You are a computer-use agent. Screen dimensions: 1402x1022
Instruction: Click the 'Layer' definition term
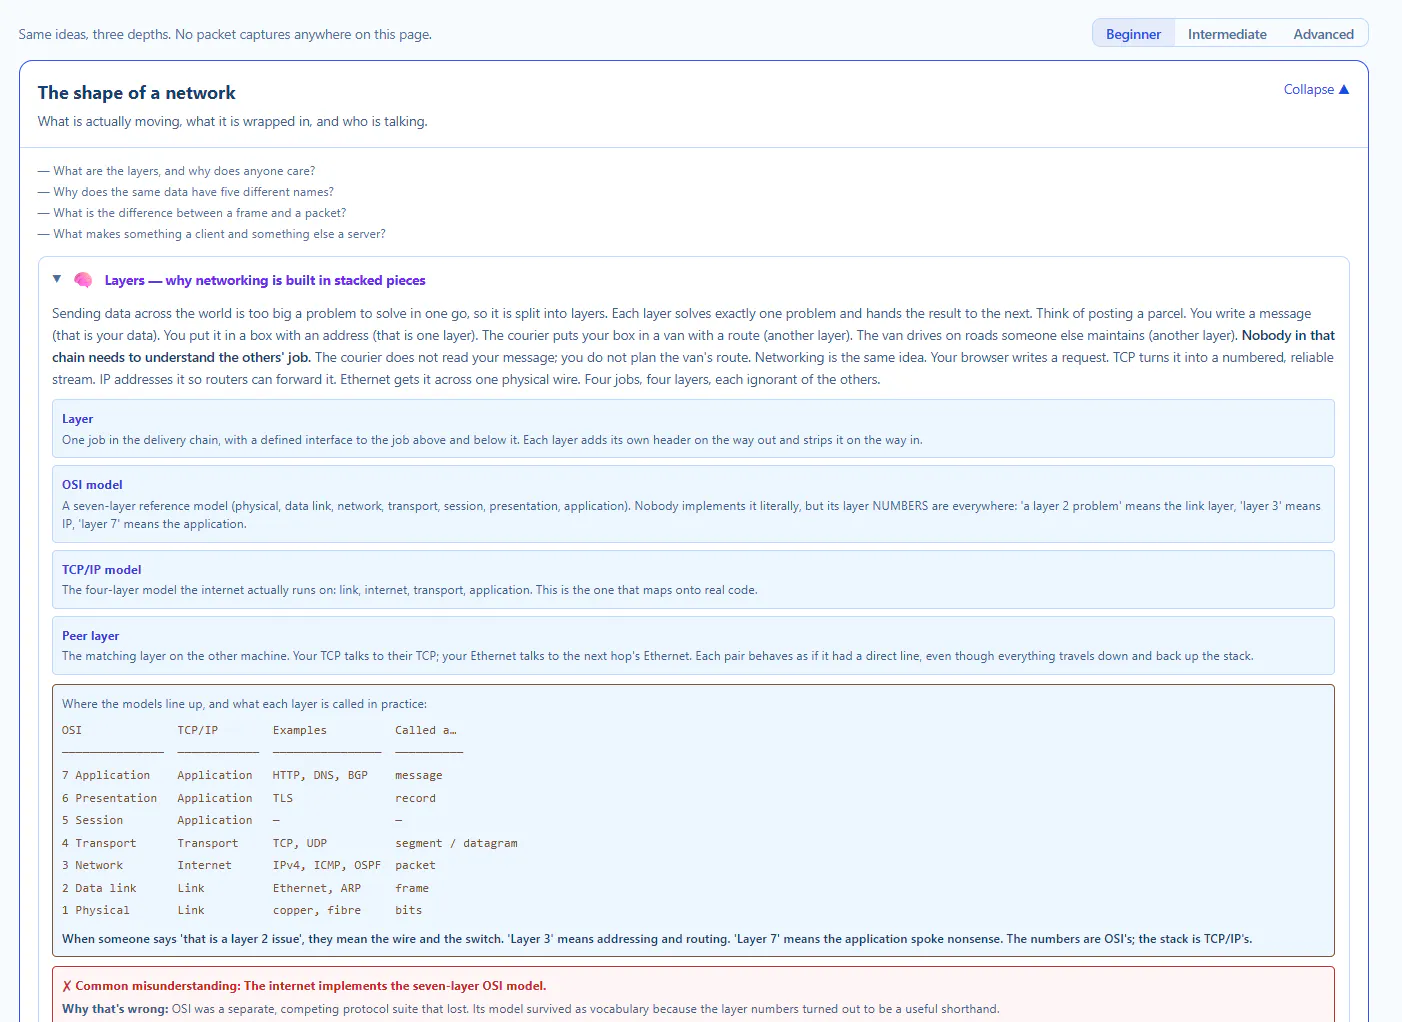point(78,419)
